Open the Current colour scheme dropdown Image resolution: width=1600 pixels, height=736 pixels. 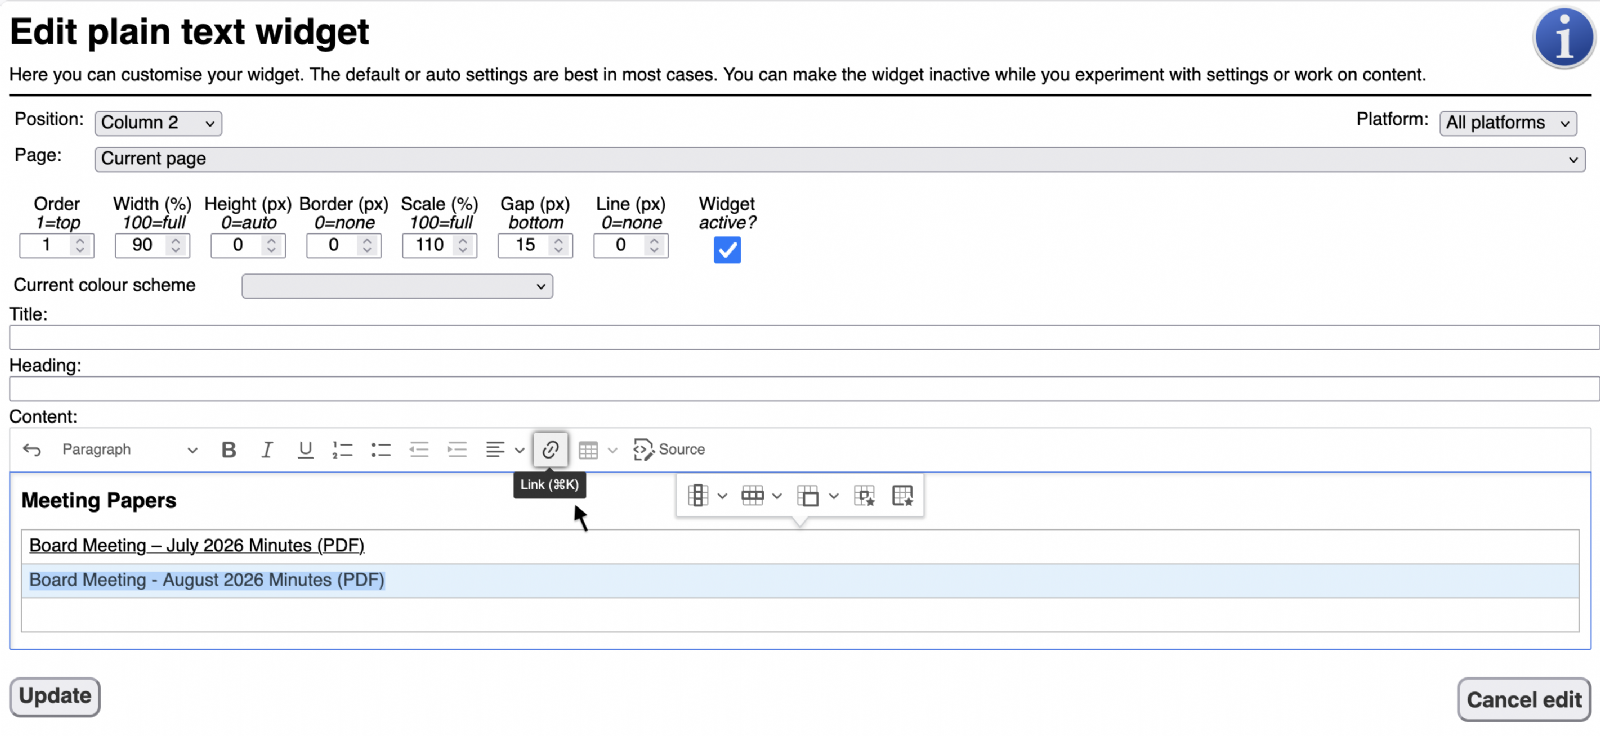[397, 286]
